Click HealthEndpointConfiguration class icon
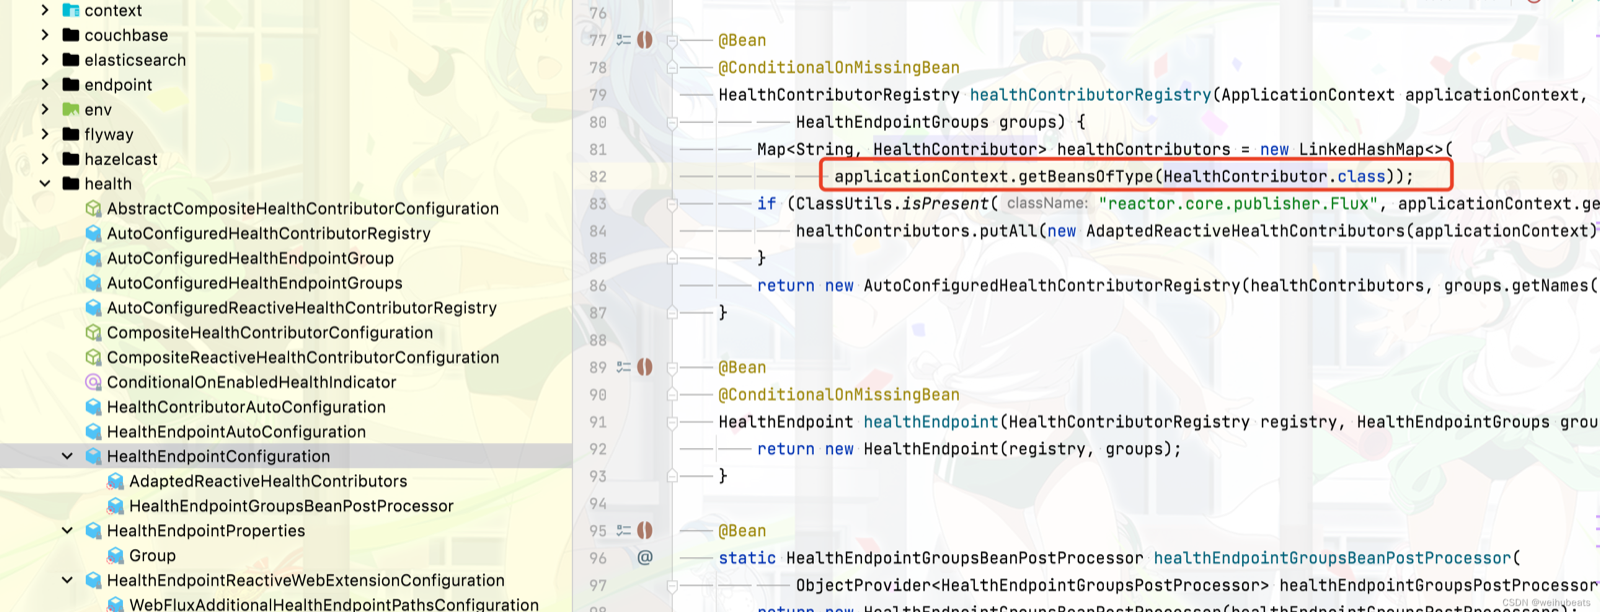Screen dimensions: 1600x612 pos(93,456)
